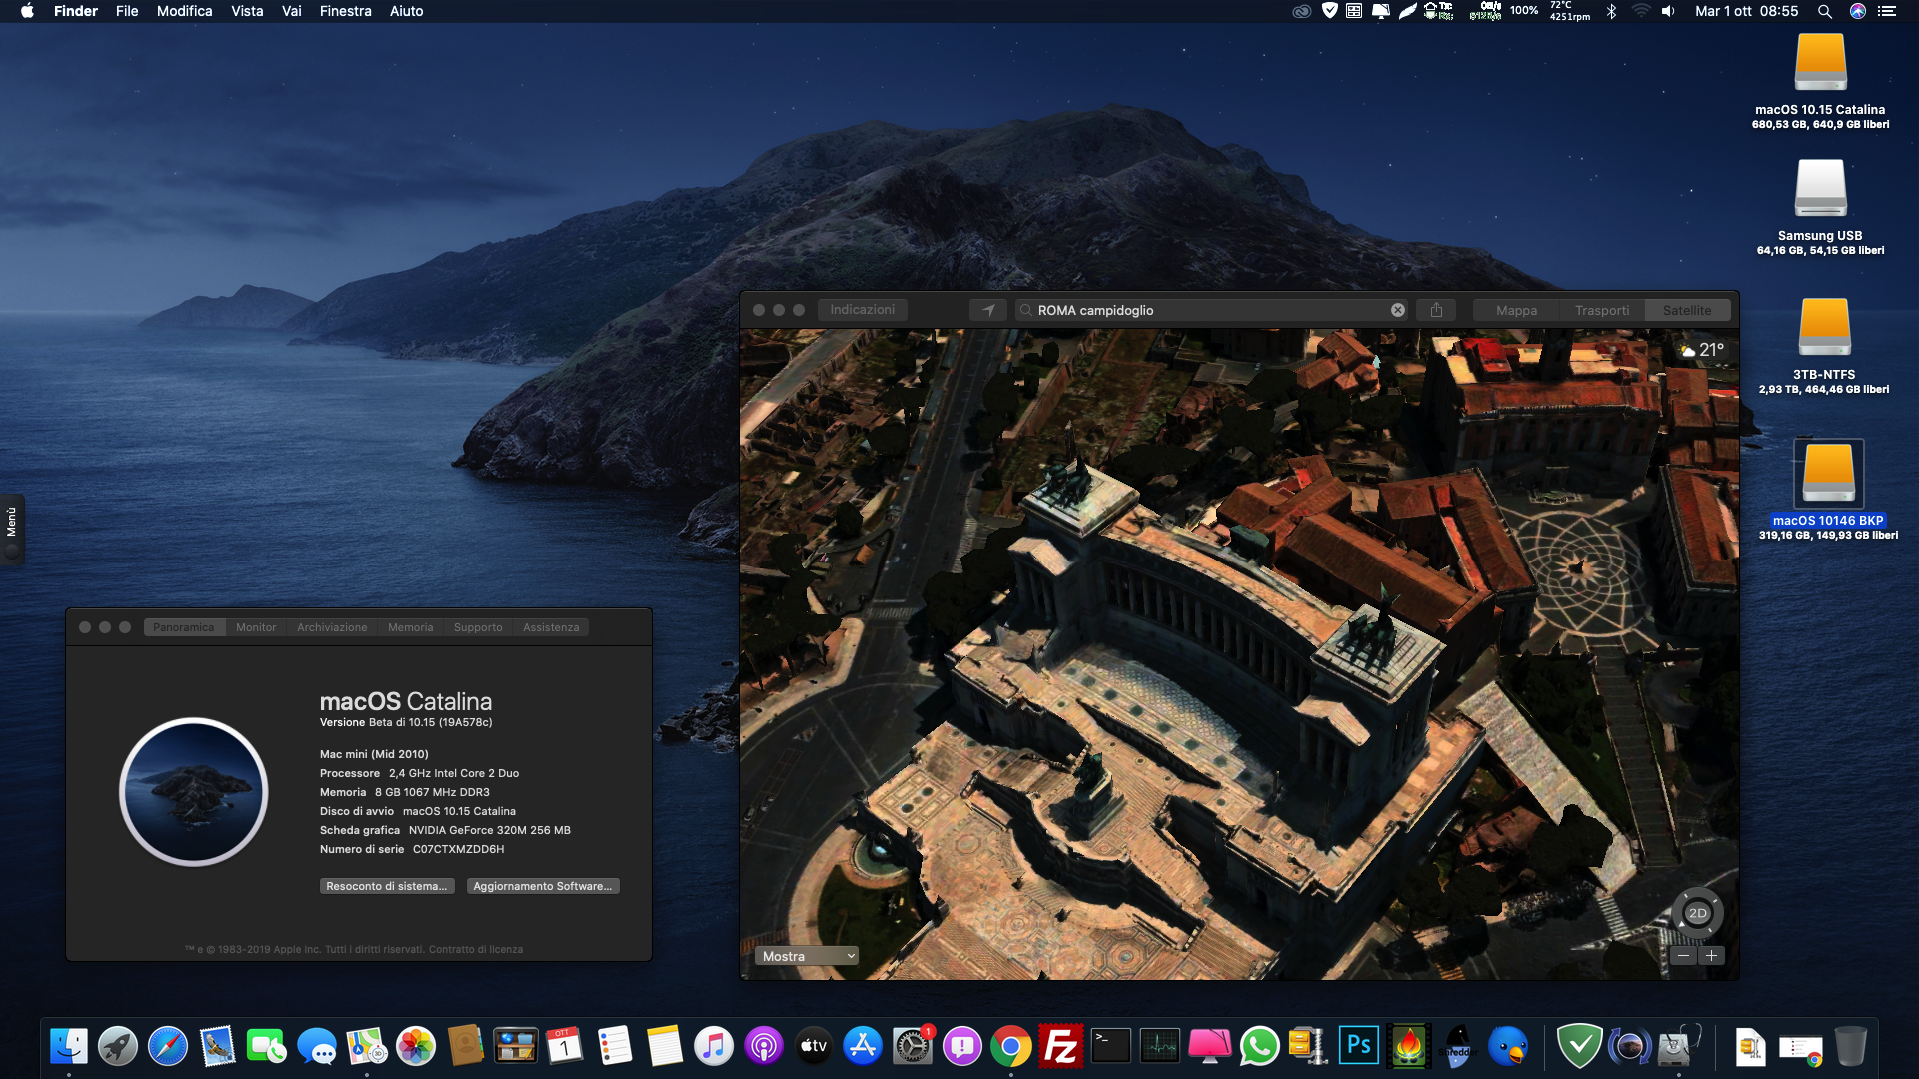Screen dimensions: 1919x1079
Task: Switch to the Supporto tab
Action: pyautogui.click(x=478, y=627)
